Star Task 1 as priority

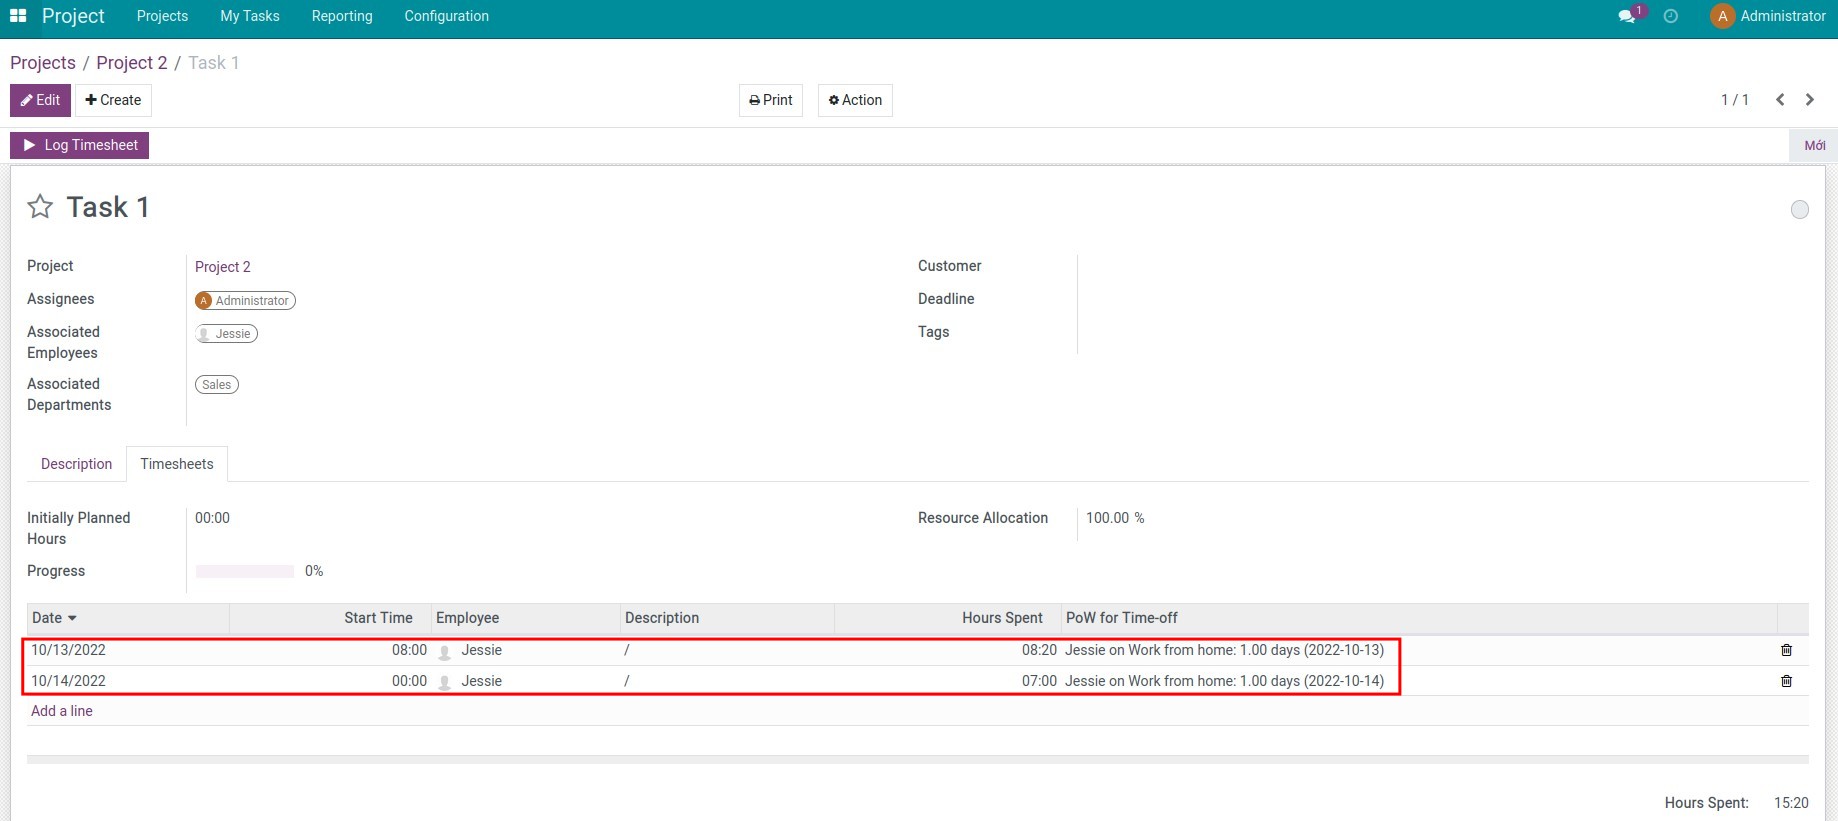pyautogui.click(x=40, y=207)
